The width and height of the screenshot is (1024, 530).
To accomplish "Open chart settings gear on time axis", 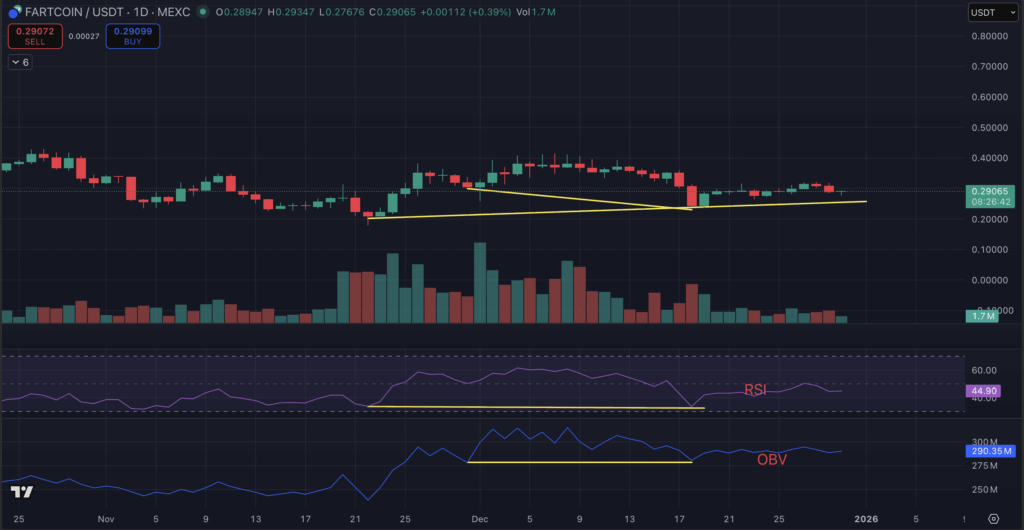I will coord(993,519).
